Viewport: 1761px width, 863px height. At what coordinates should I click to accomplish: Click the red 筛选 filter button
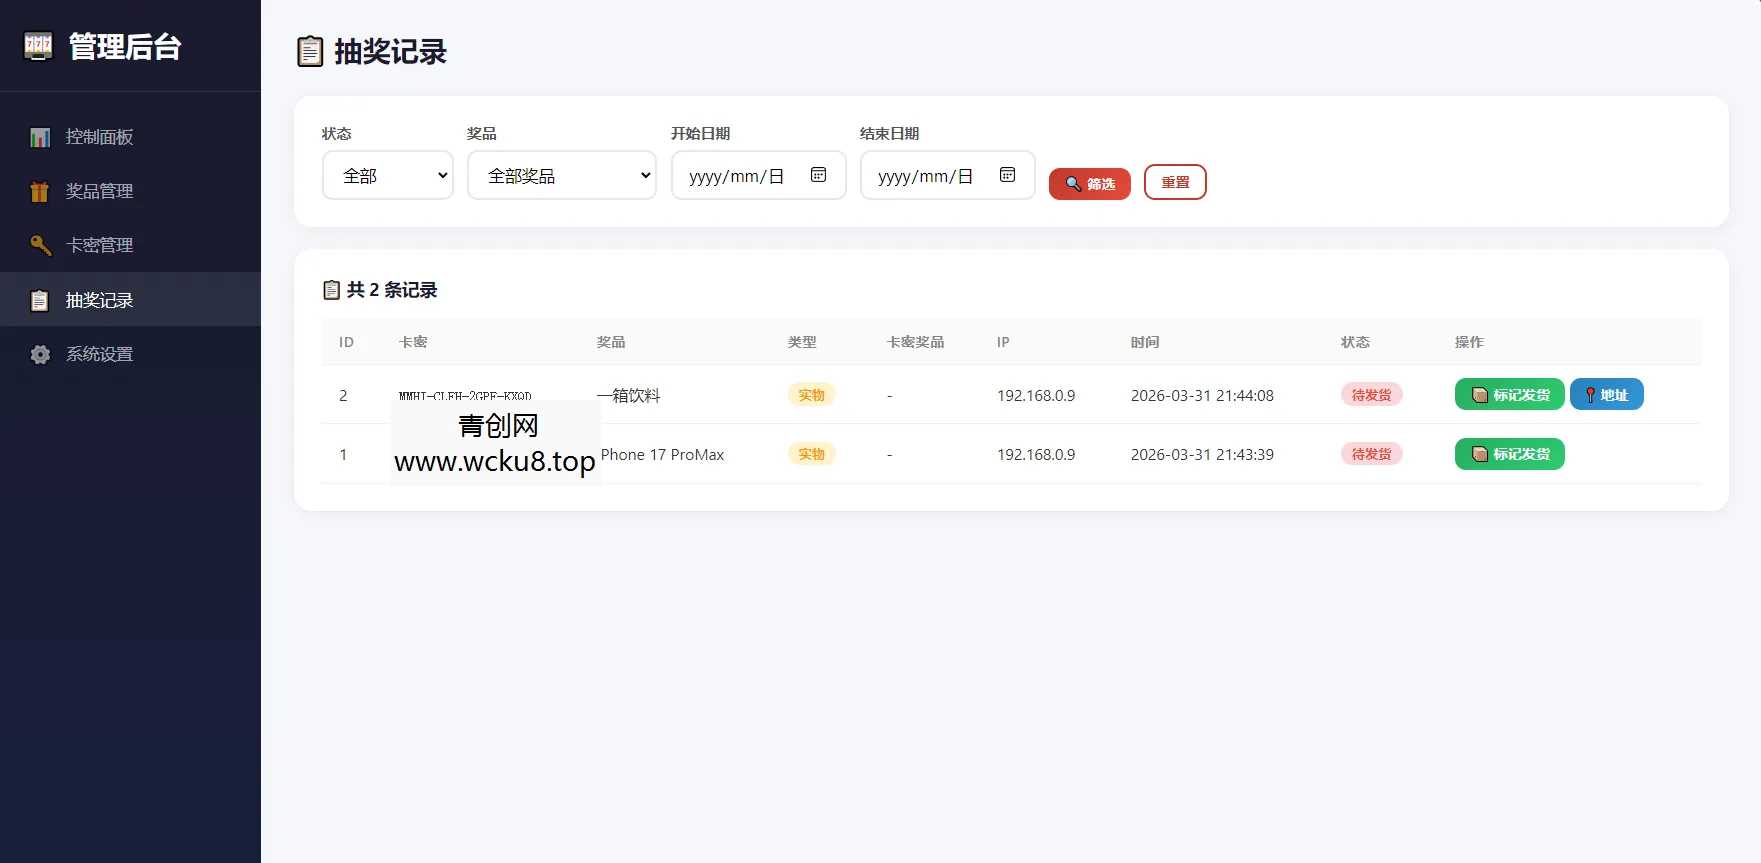(1090, 184)
